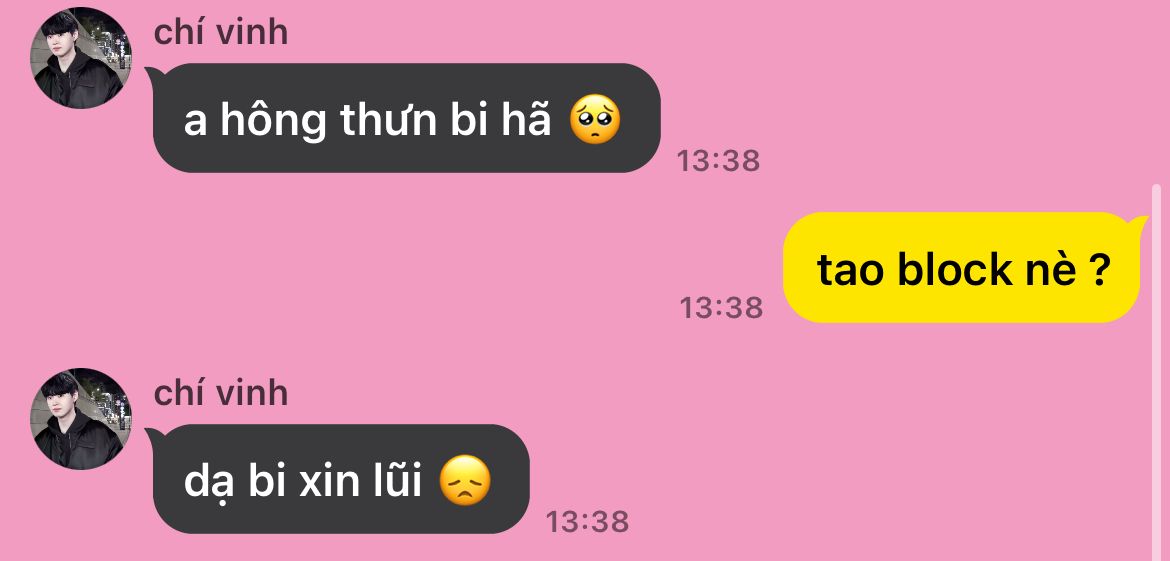Click the 13:38 timestamp beside the yellow bubble

[x=721, y=307]
